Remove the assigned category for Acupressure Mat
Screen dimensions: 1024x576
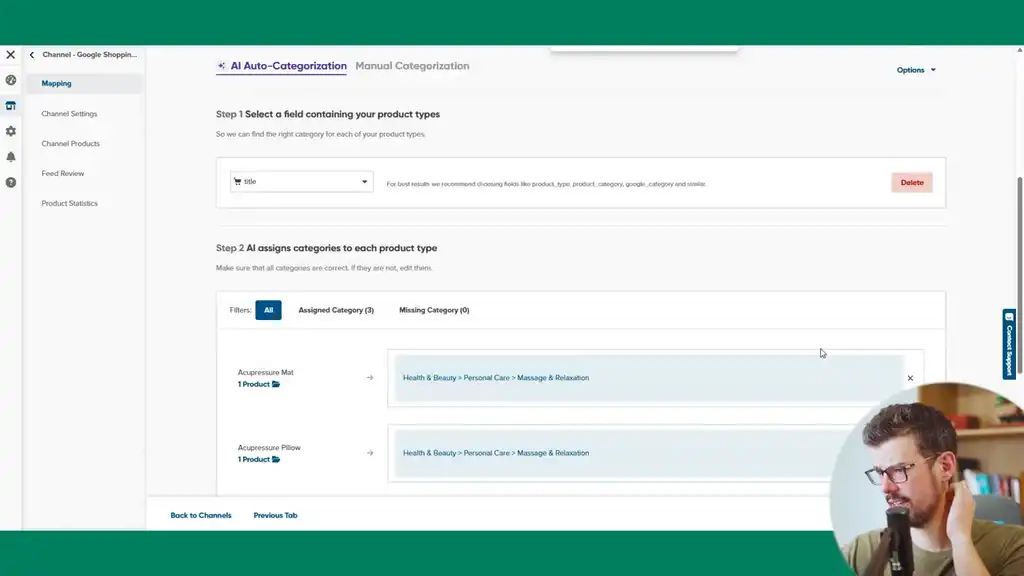[909, 378]
